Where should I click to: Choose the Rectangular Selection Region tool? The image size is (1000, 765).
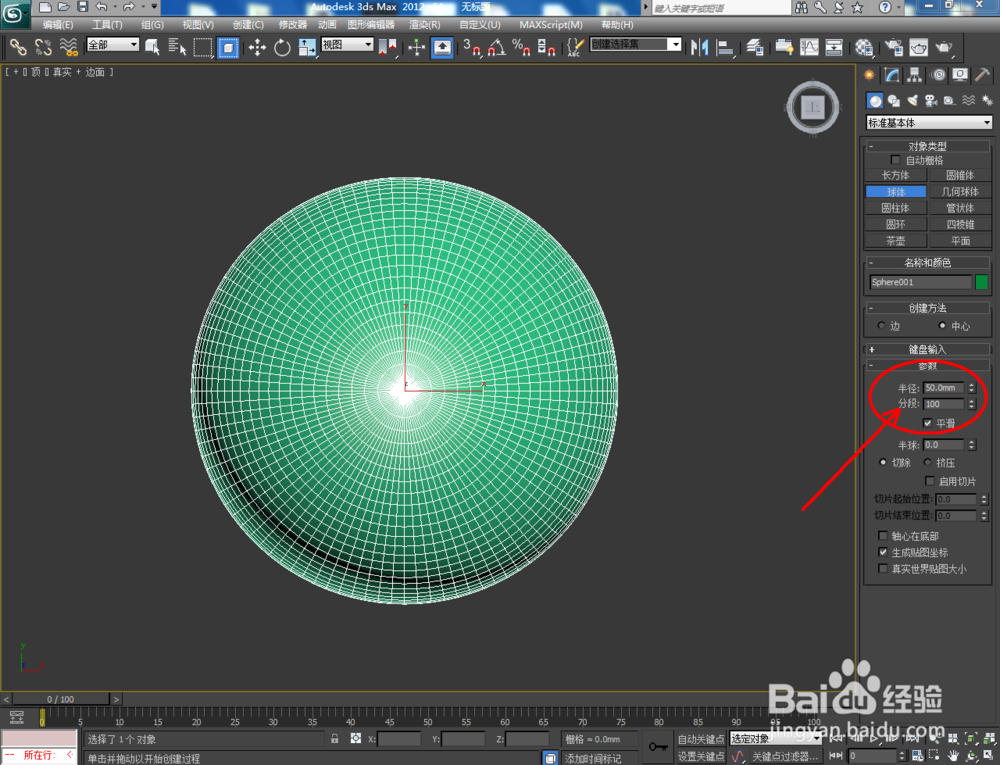point(203,47)
